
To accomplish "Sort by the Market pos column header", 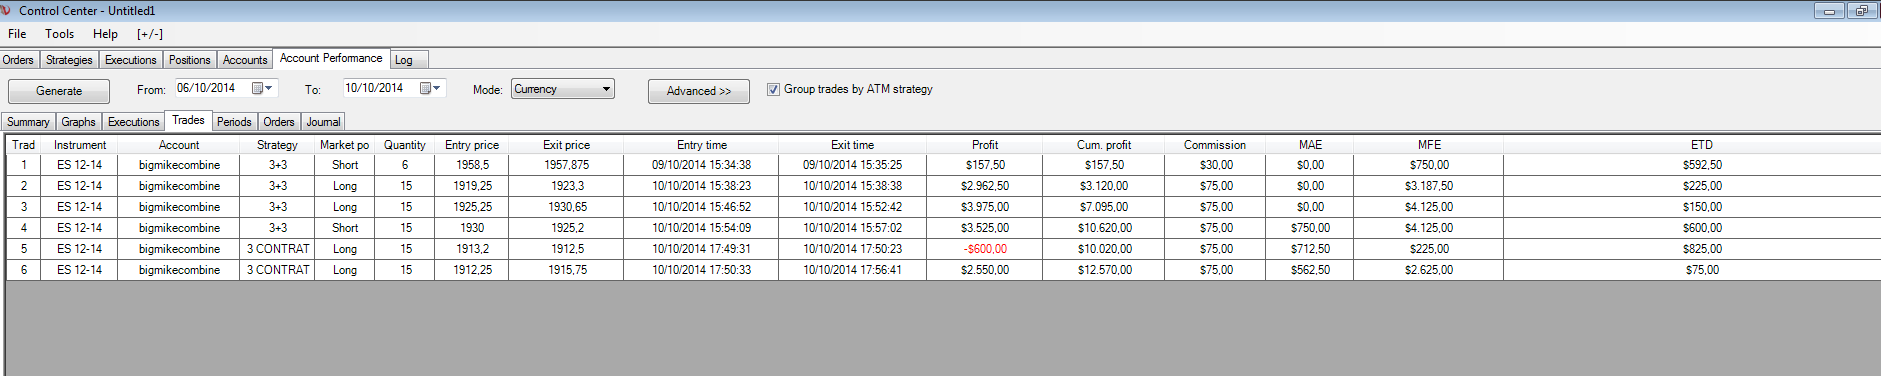I will (344, 145).
